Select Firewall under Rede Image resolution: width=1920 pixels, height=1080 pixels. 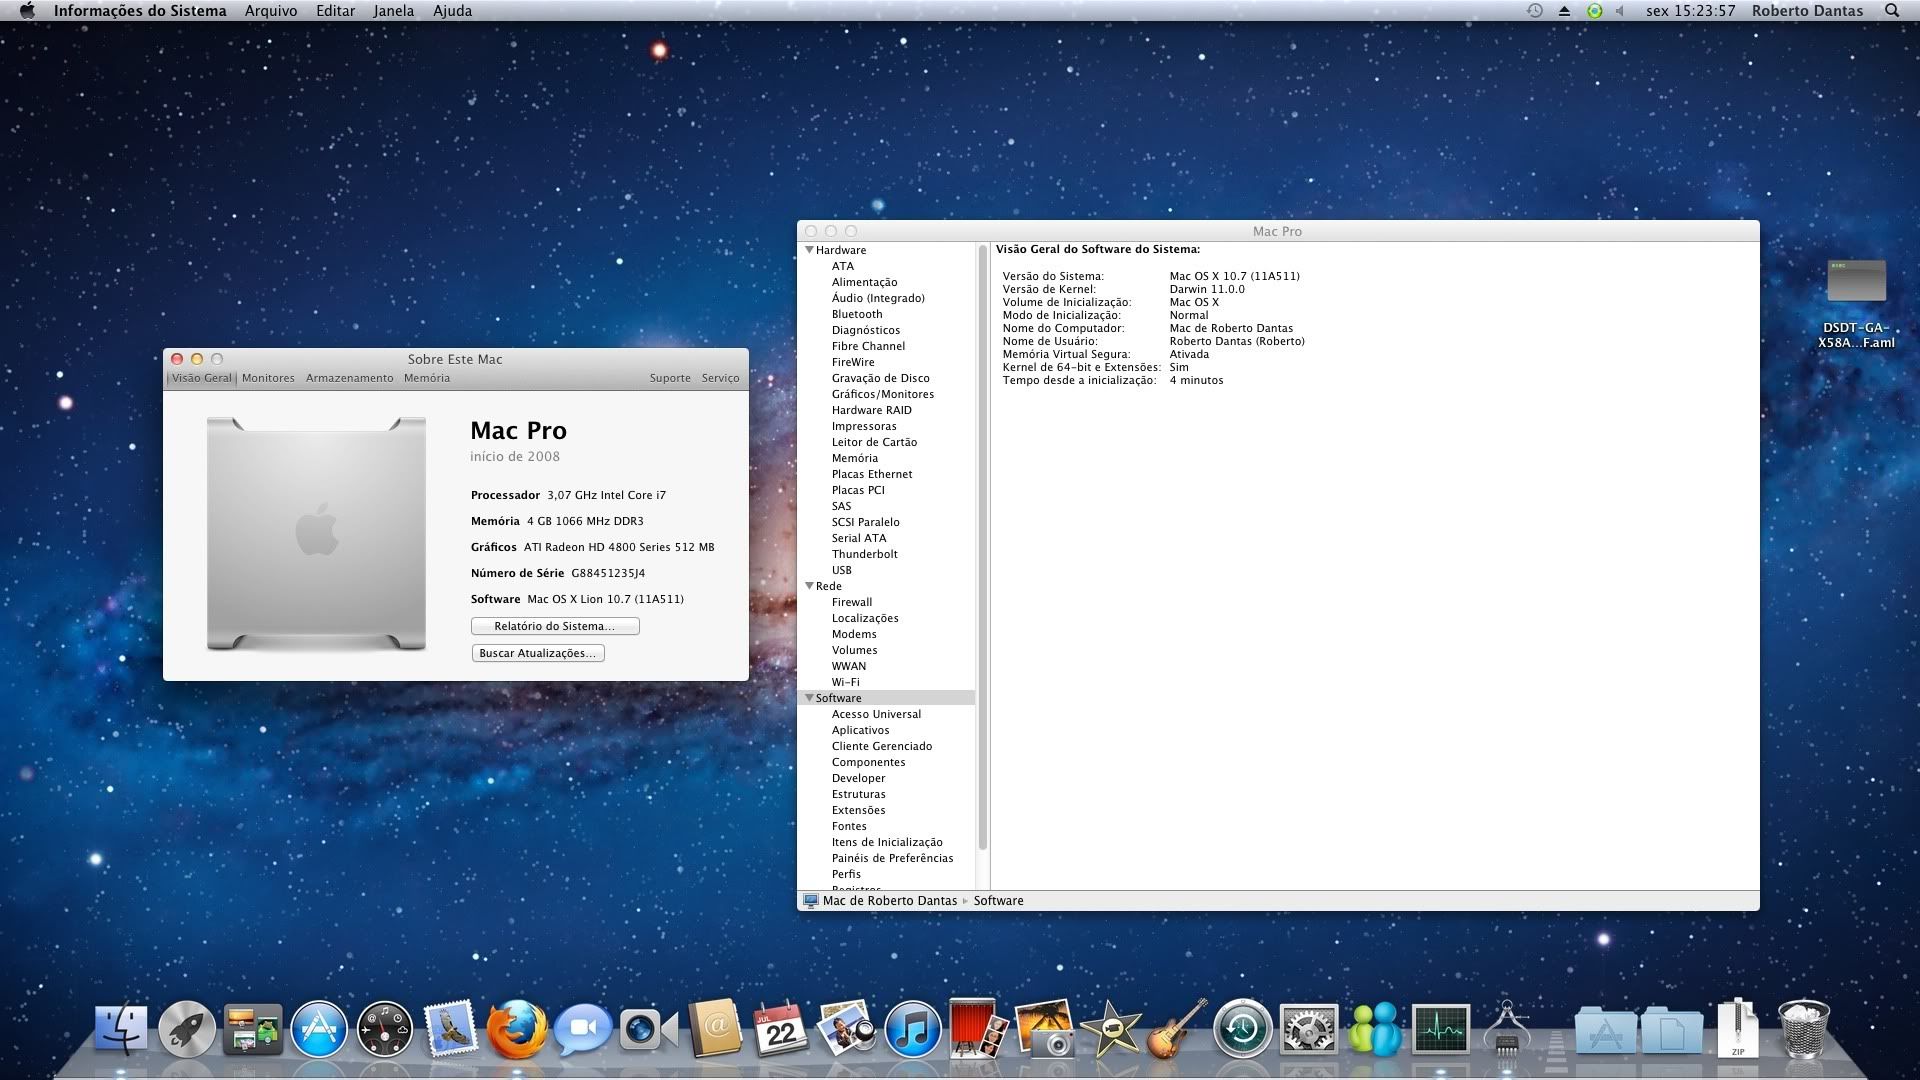click(x=852, y=602)
